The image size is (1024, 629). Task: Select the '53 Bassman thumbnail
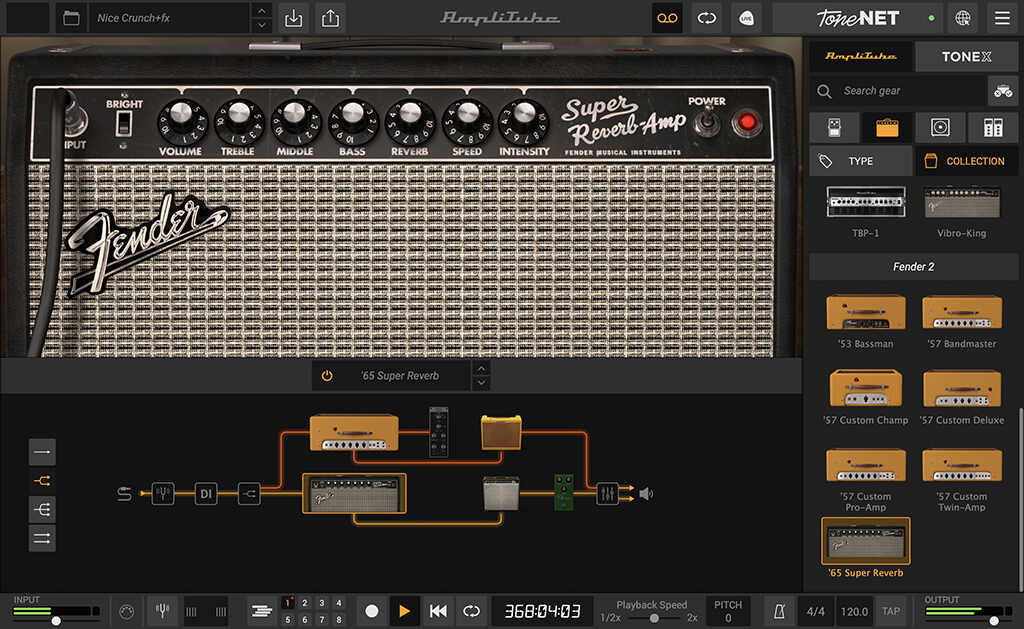pos(865,313)
